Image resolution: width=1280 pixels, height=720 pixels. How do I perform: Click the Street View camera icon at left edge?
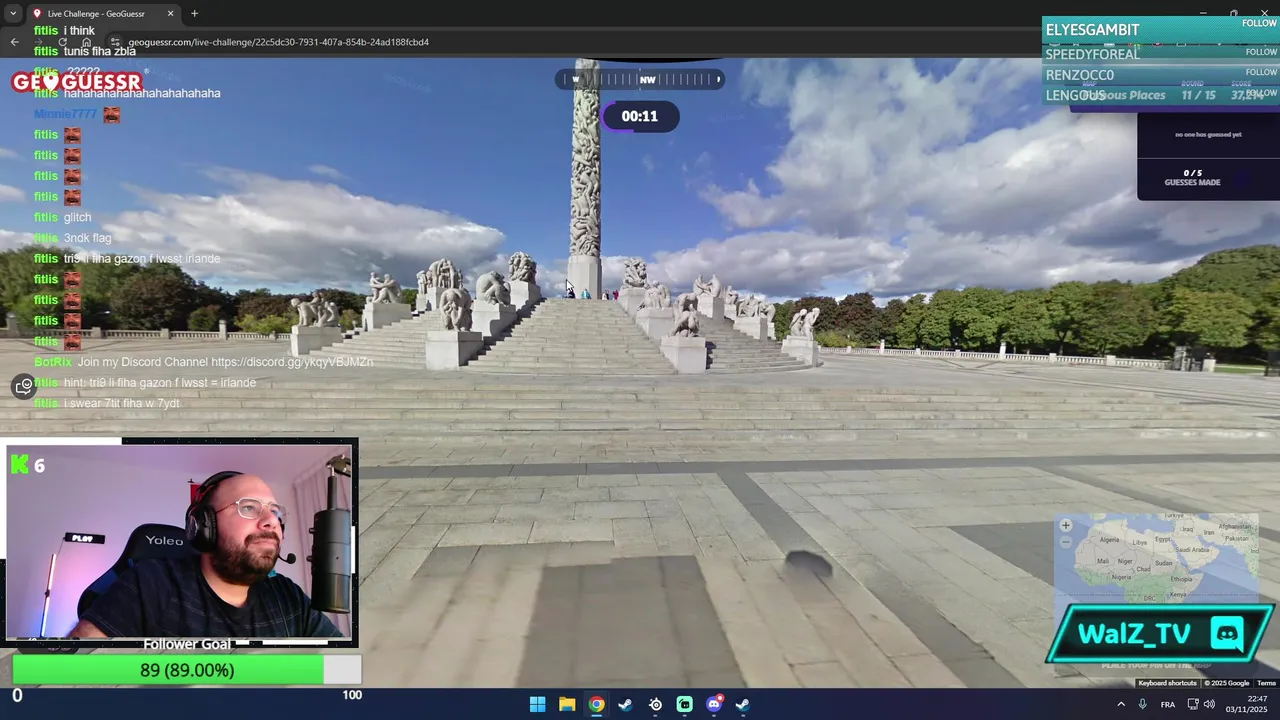pyautogui.click(x=24, y=386)
